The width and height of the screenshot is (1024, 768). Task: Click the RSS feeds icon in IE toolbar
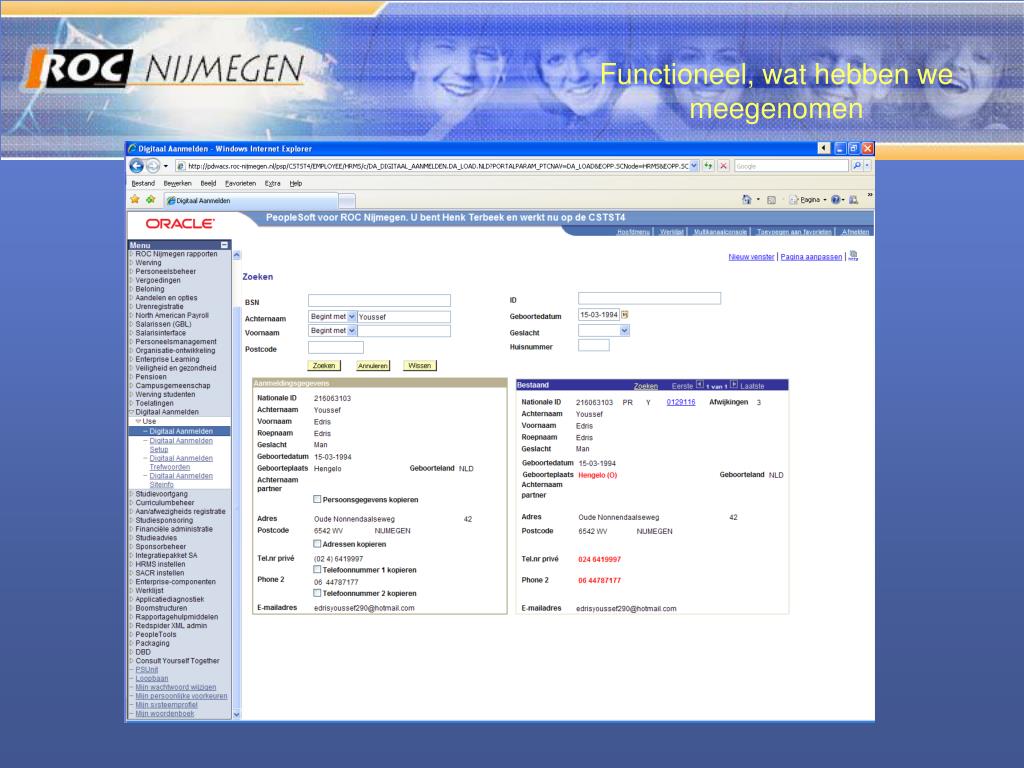771,200
